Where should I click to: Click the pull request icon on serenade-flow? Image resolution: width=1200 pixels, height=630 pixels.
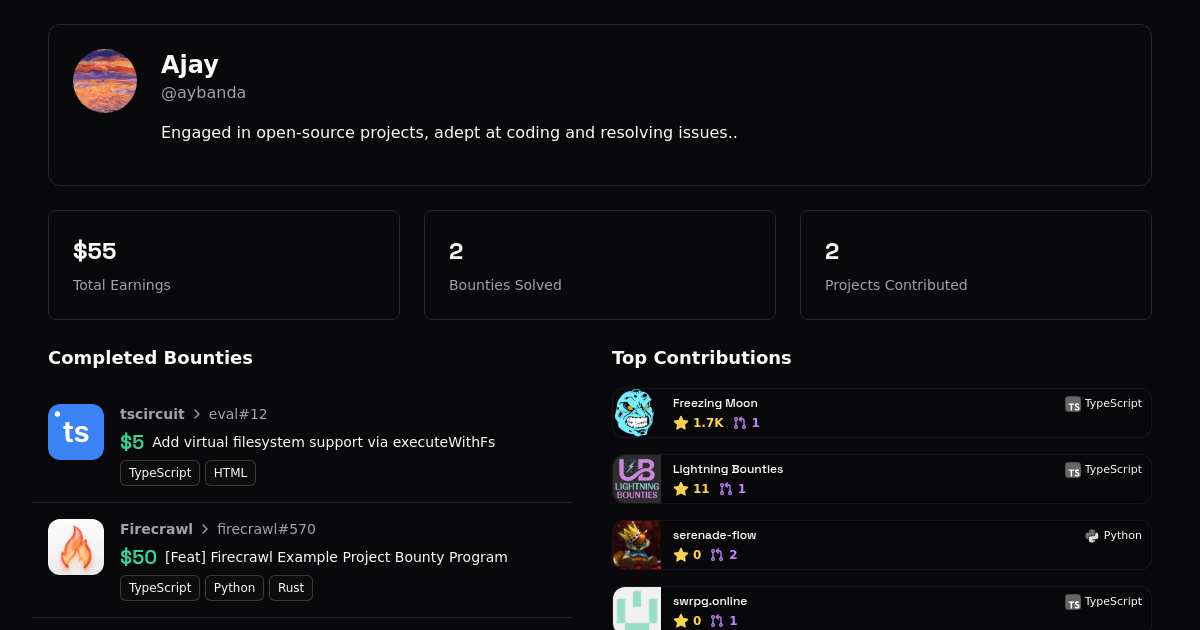point(717,555)
